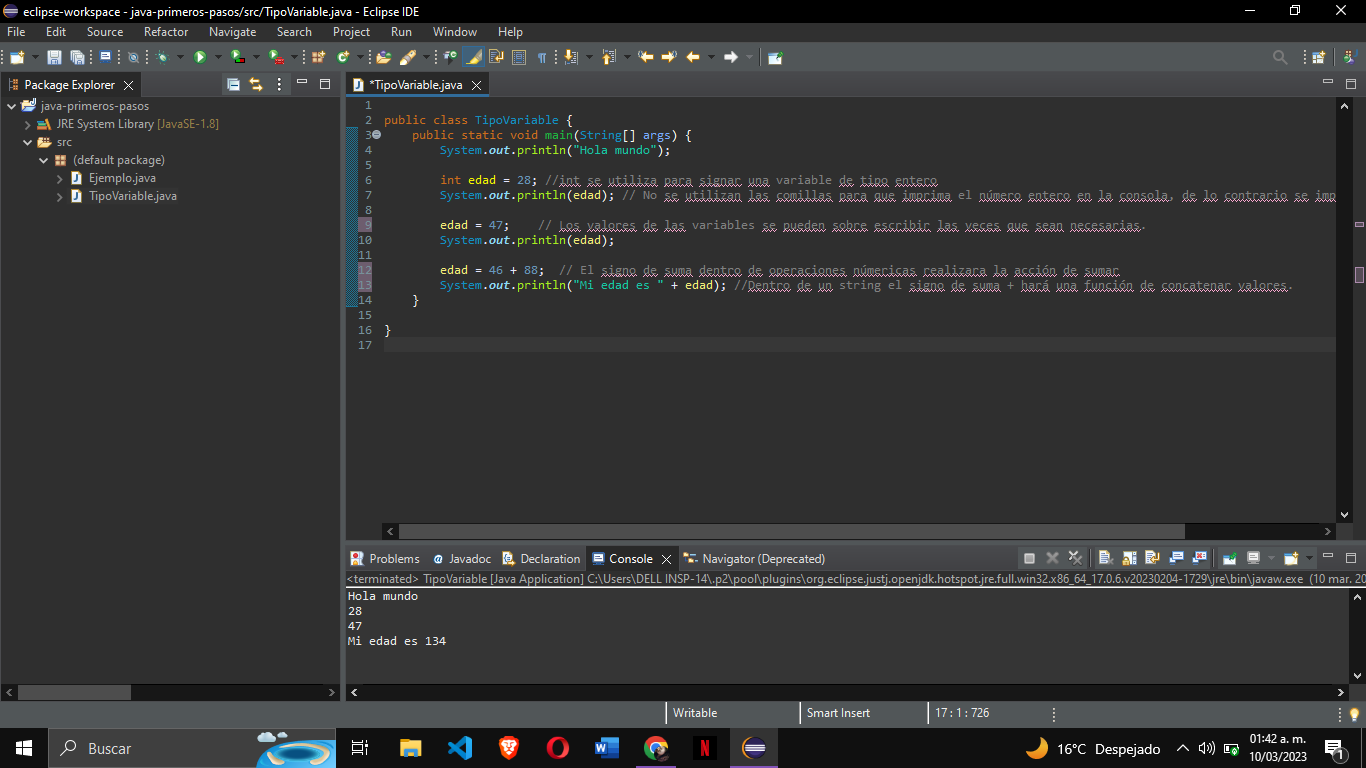The width and height of the screenshot is (1366, 768).
Task: Click the Previous Annotation toolbar icon
Action: click(x=608, y=57)
